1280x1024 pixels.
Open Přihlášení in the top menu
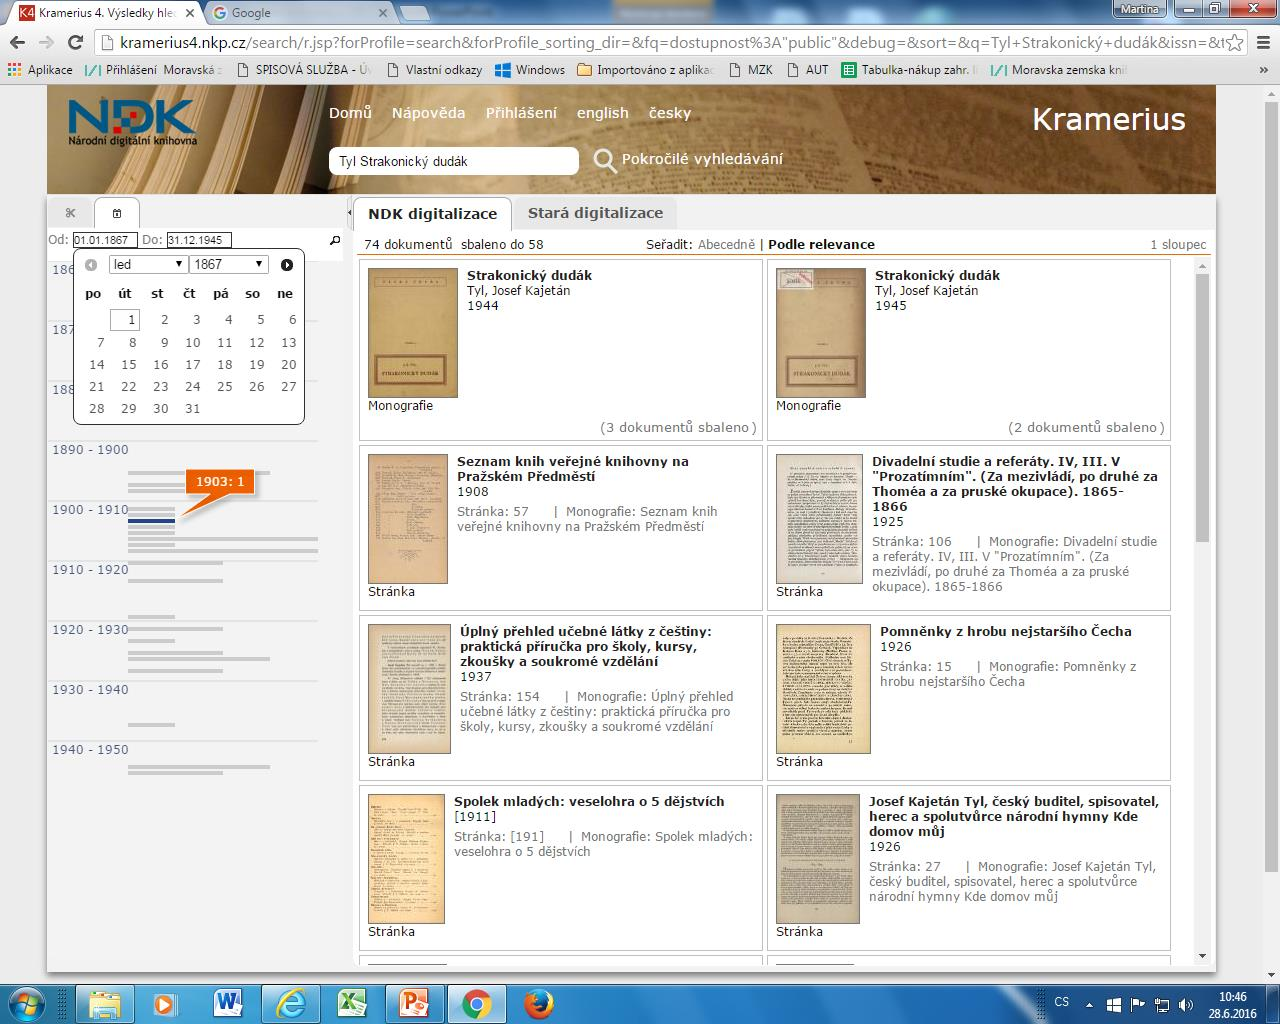pyautogui.click(x=521, y=113)
